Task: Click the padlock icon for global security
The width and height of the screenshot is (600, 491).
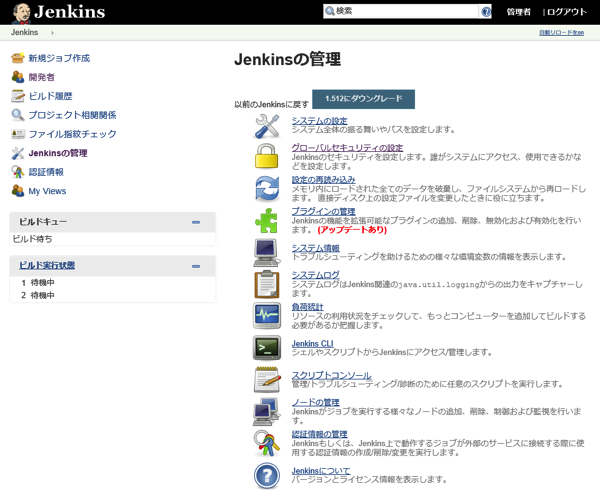Action: 267,156
